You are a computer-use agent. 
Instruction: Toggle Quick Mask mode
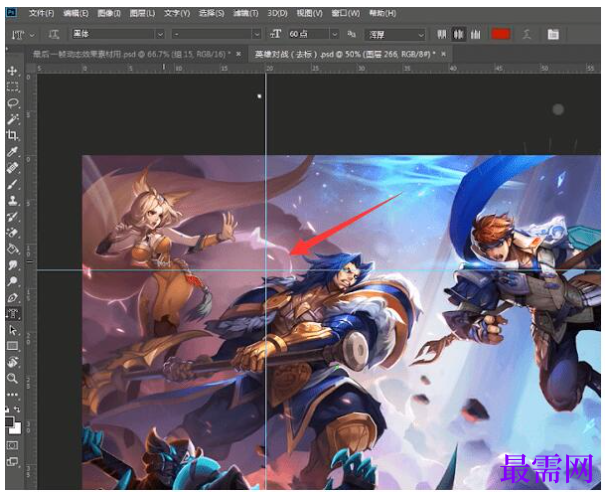point(12,445)
